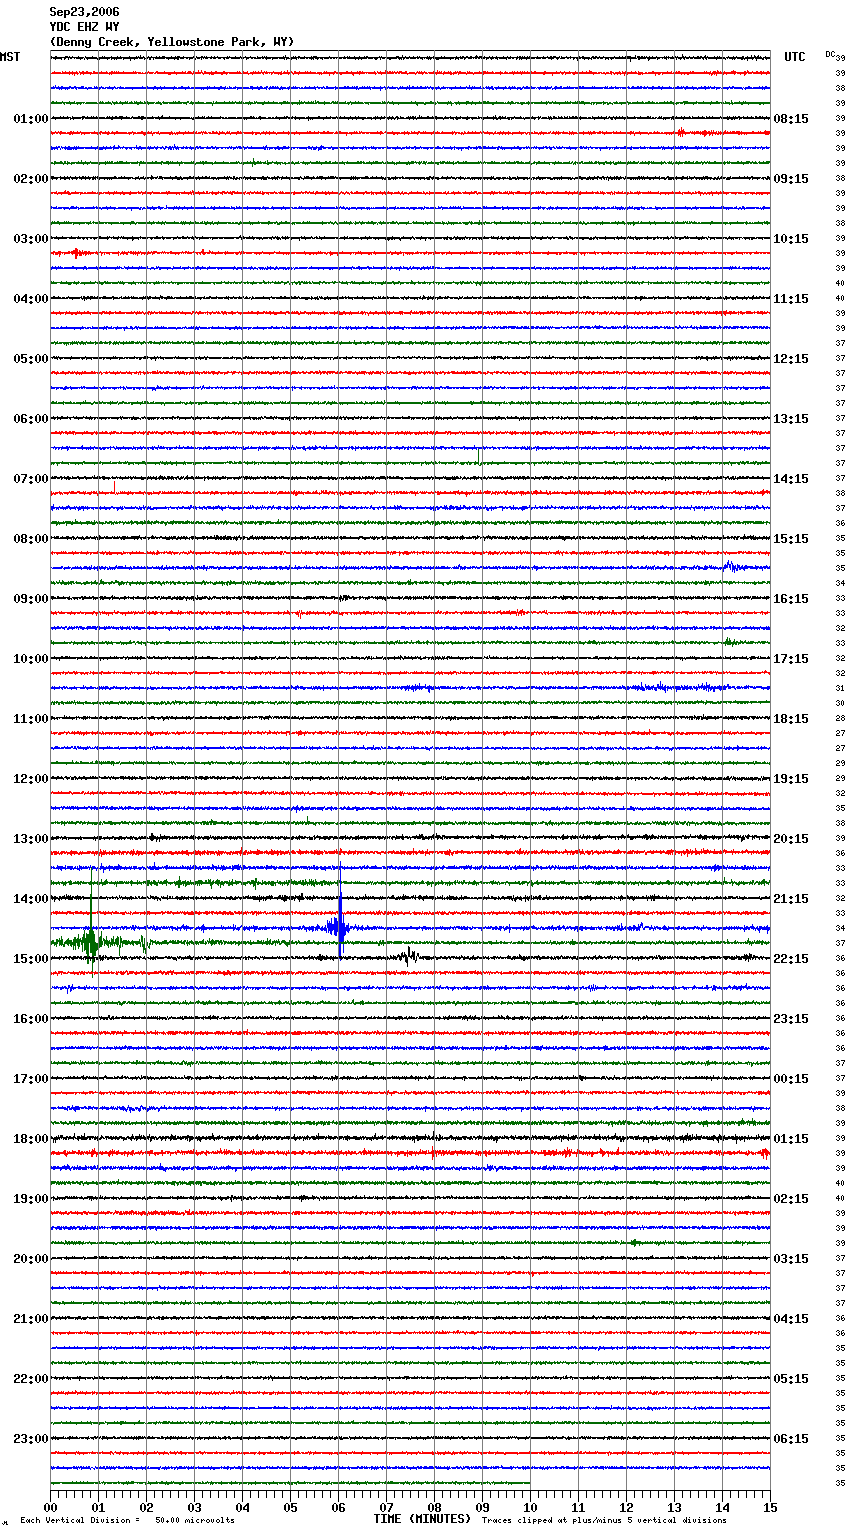
Task: Select the 04:00 MST time label
Action: pos(30,299)
